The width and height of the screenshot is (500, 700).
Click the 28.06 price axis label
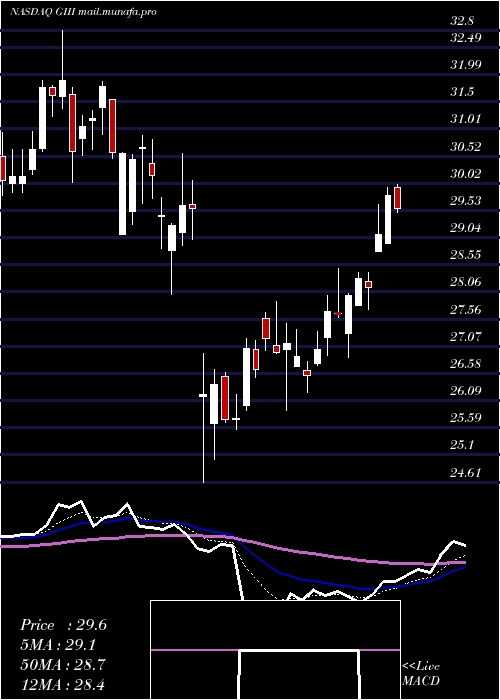tap(466, 282)
